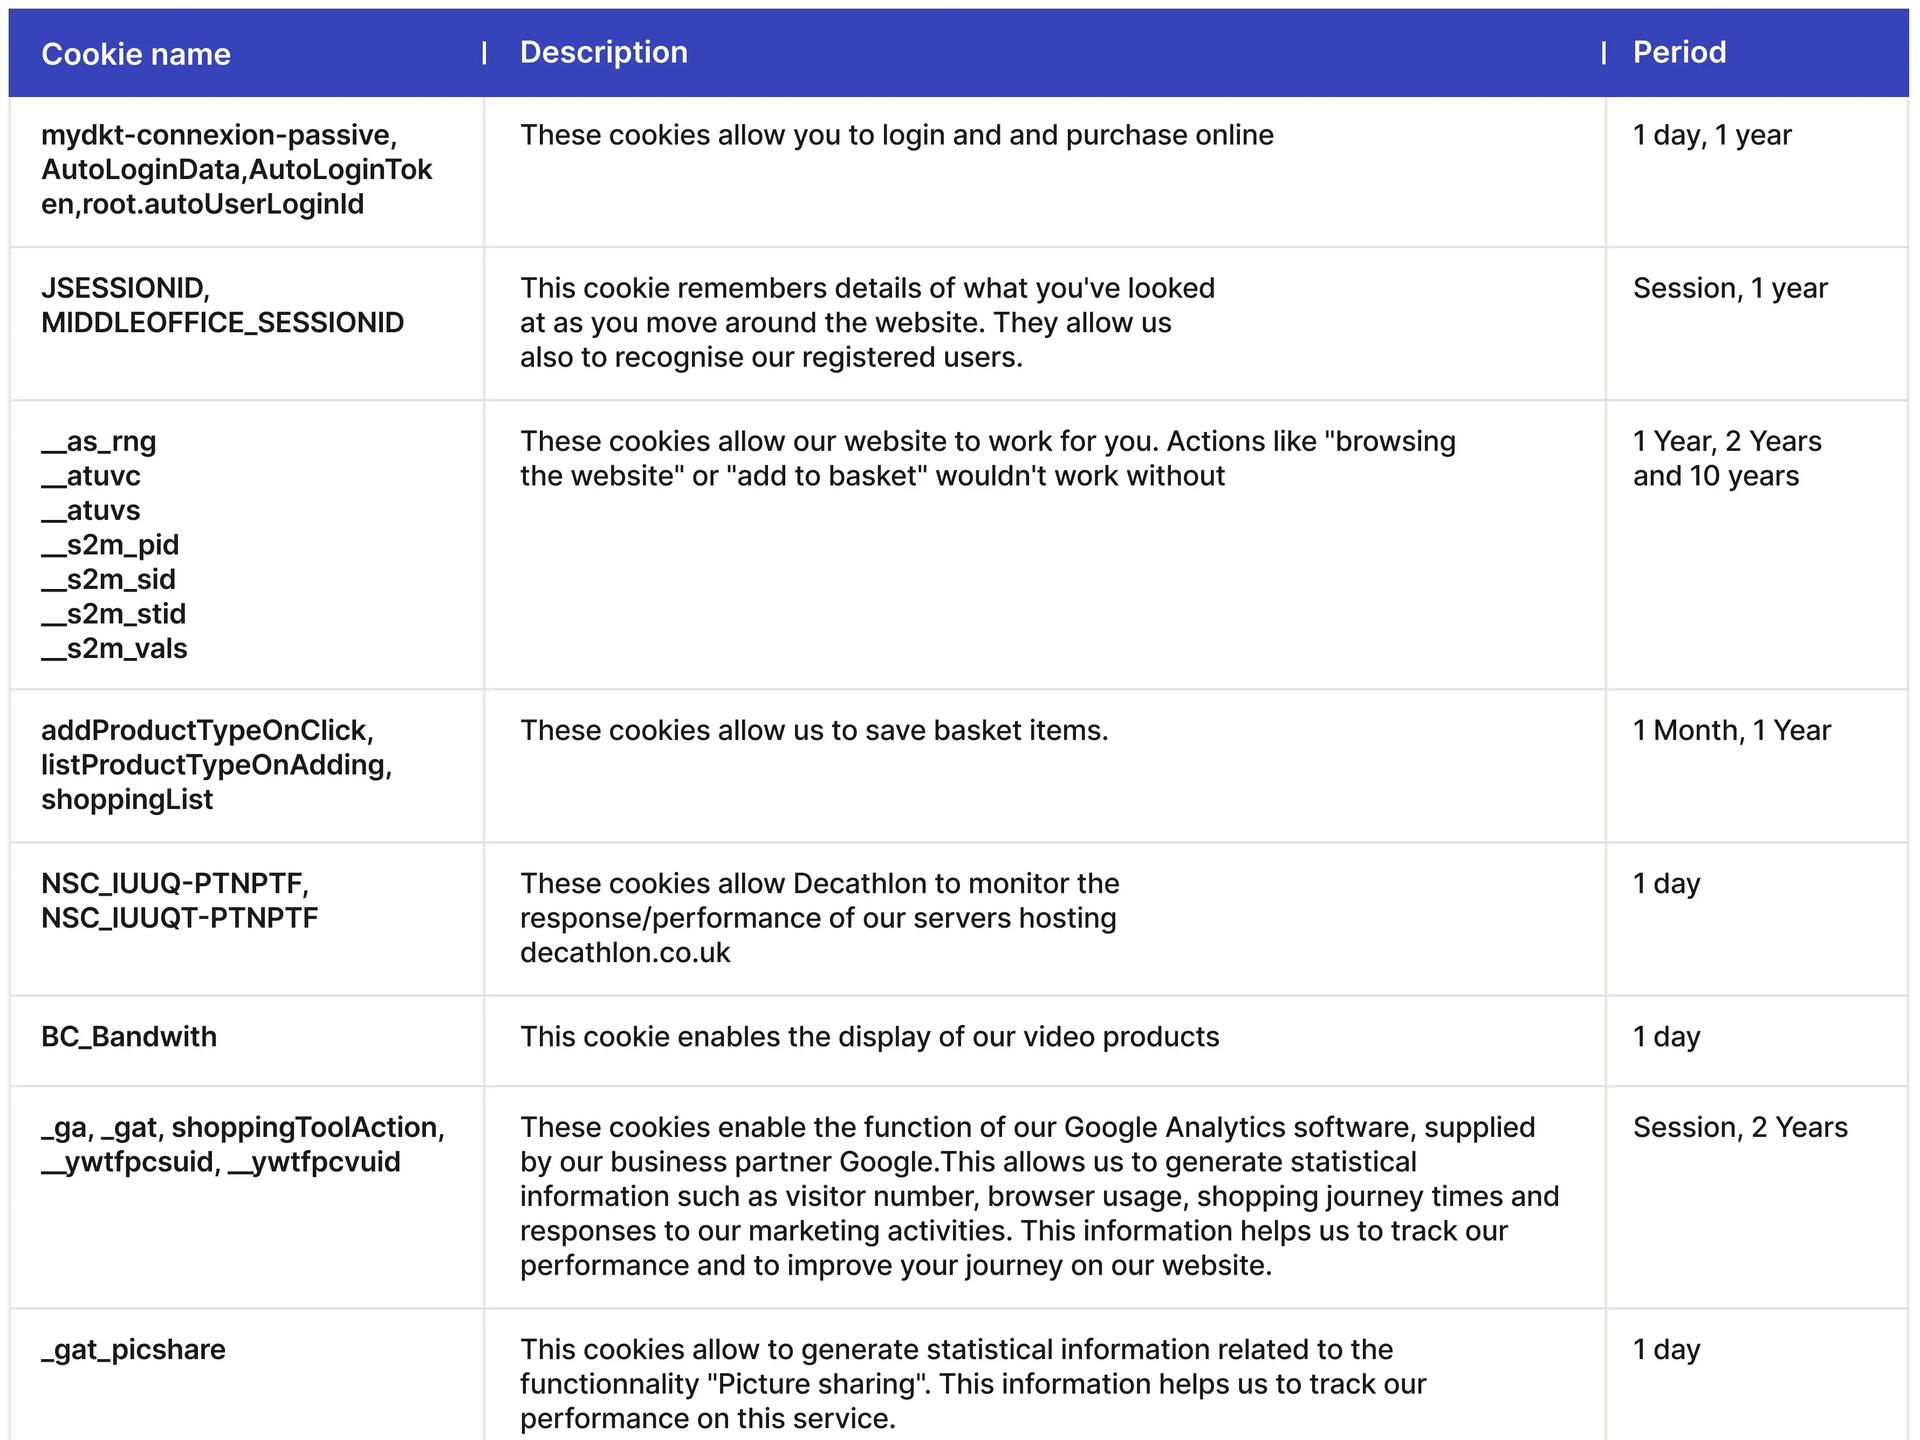Image resolution: width=1920 pixels, height=1440 pixels.
Task: Select the __atuvs cookie name
Action: [x=91, y=510]
